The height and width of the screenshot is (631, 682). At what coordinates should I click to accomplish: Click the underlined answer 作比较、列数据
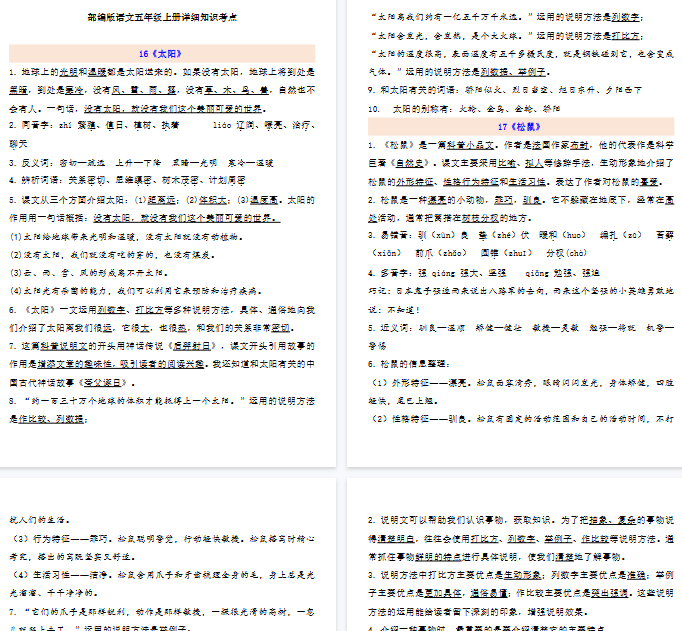[51, 419]
